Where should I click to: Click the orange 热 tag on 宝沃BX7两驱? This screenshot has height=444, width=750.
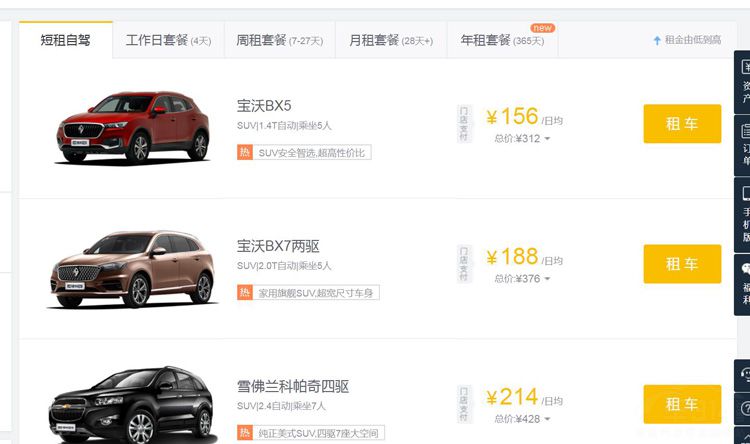click(245, 293)
